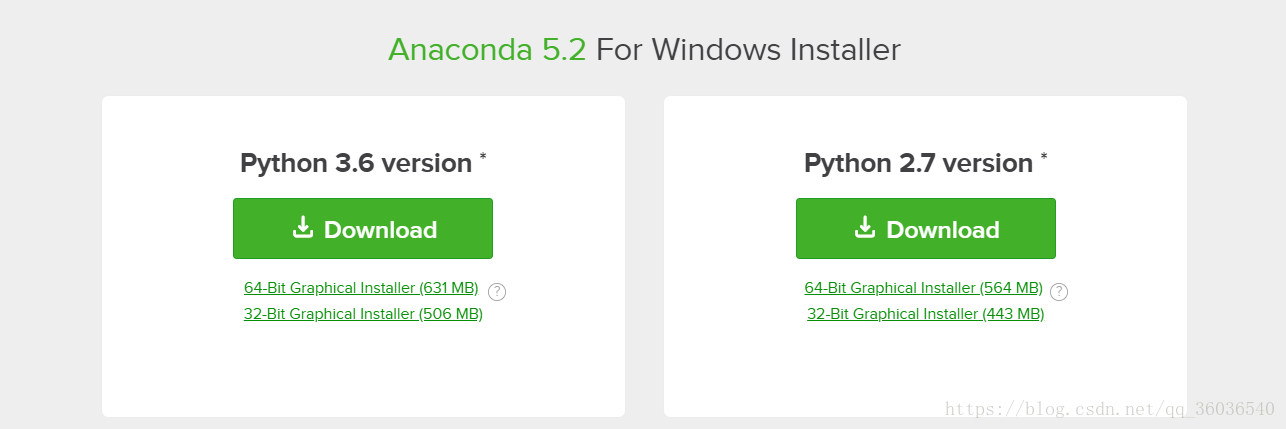Open 32-Bit Graphical Installer (443 MB) link
1286x429 pixels.
tap(925, 314)
